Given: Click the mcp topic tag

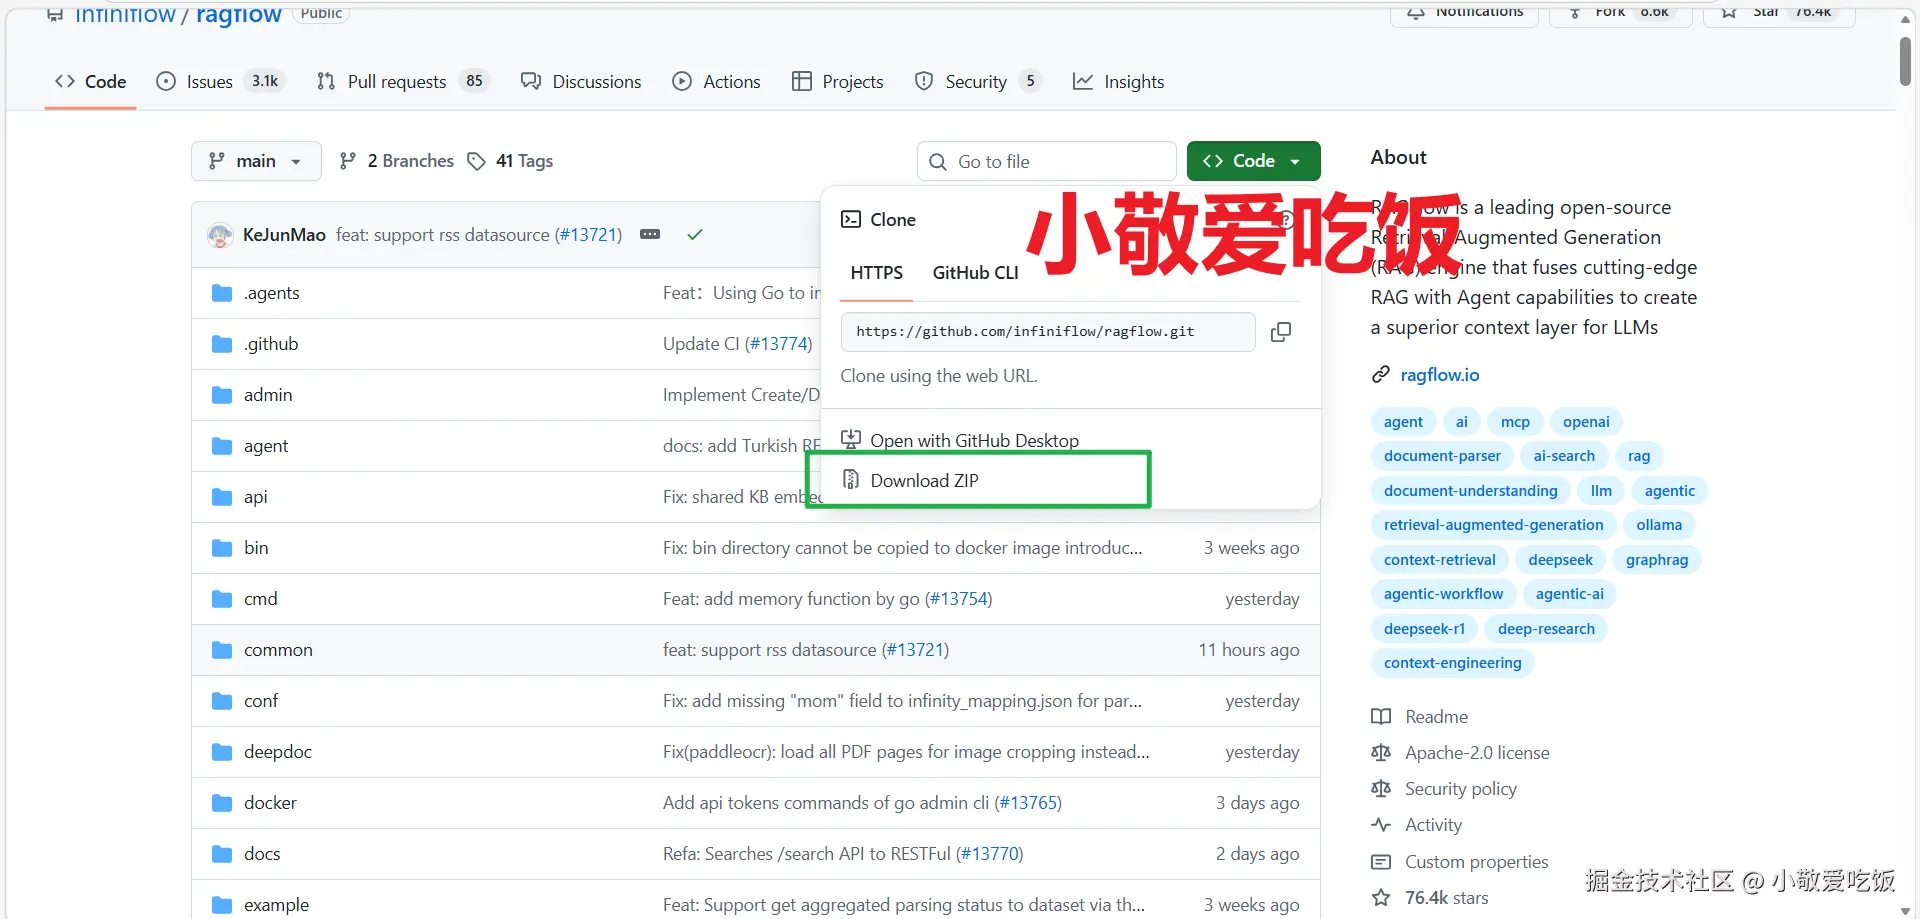Looking at the screenshot, I should 1515,422.
